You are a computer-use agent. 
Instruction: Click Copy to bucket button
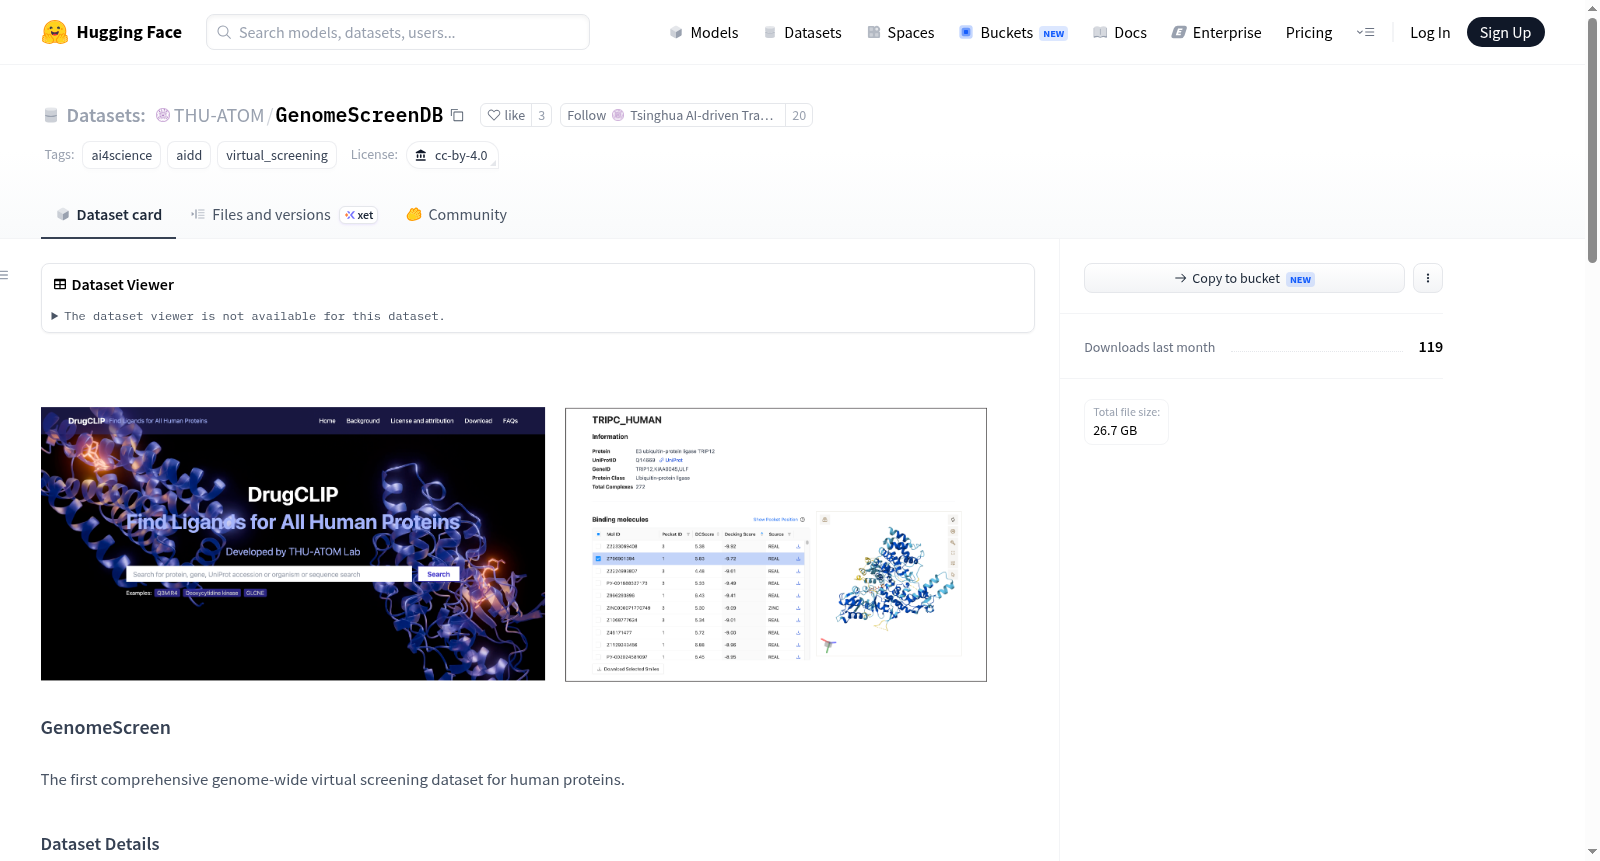tap(1244, 278)
